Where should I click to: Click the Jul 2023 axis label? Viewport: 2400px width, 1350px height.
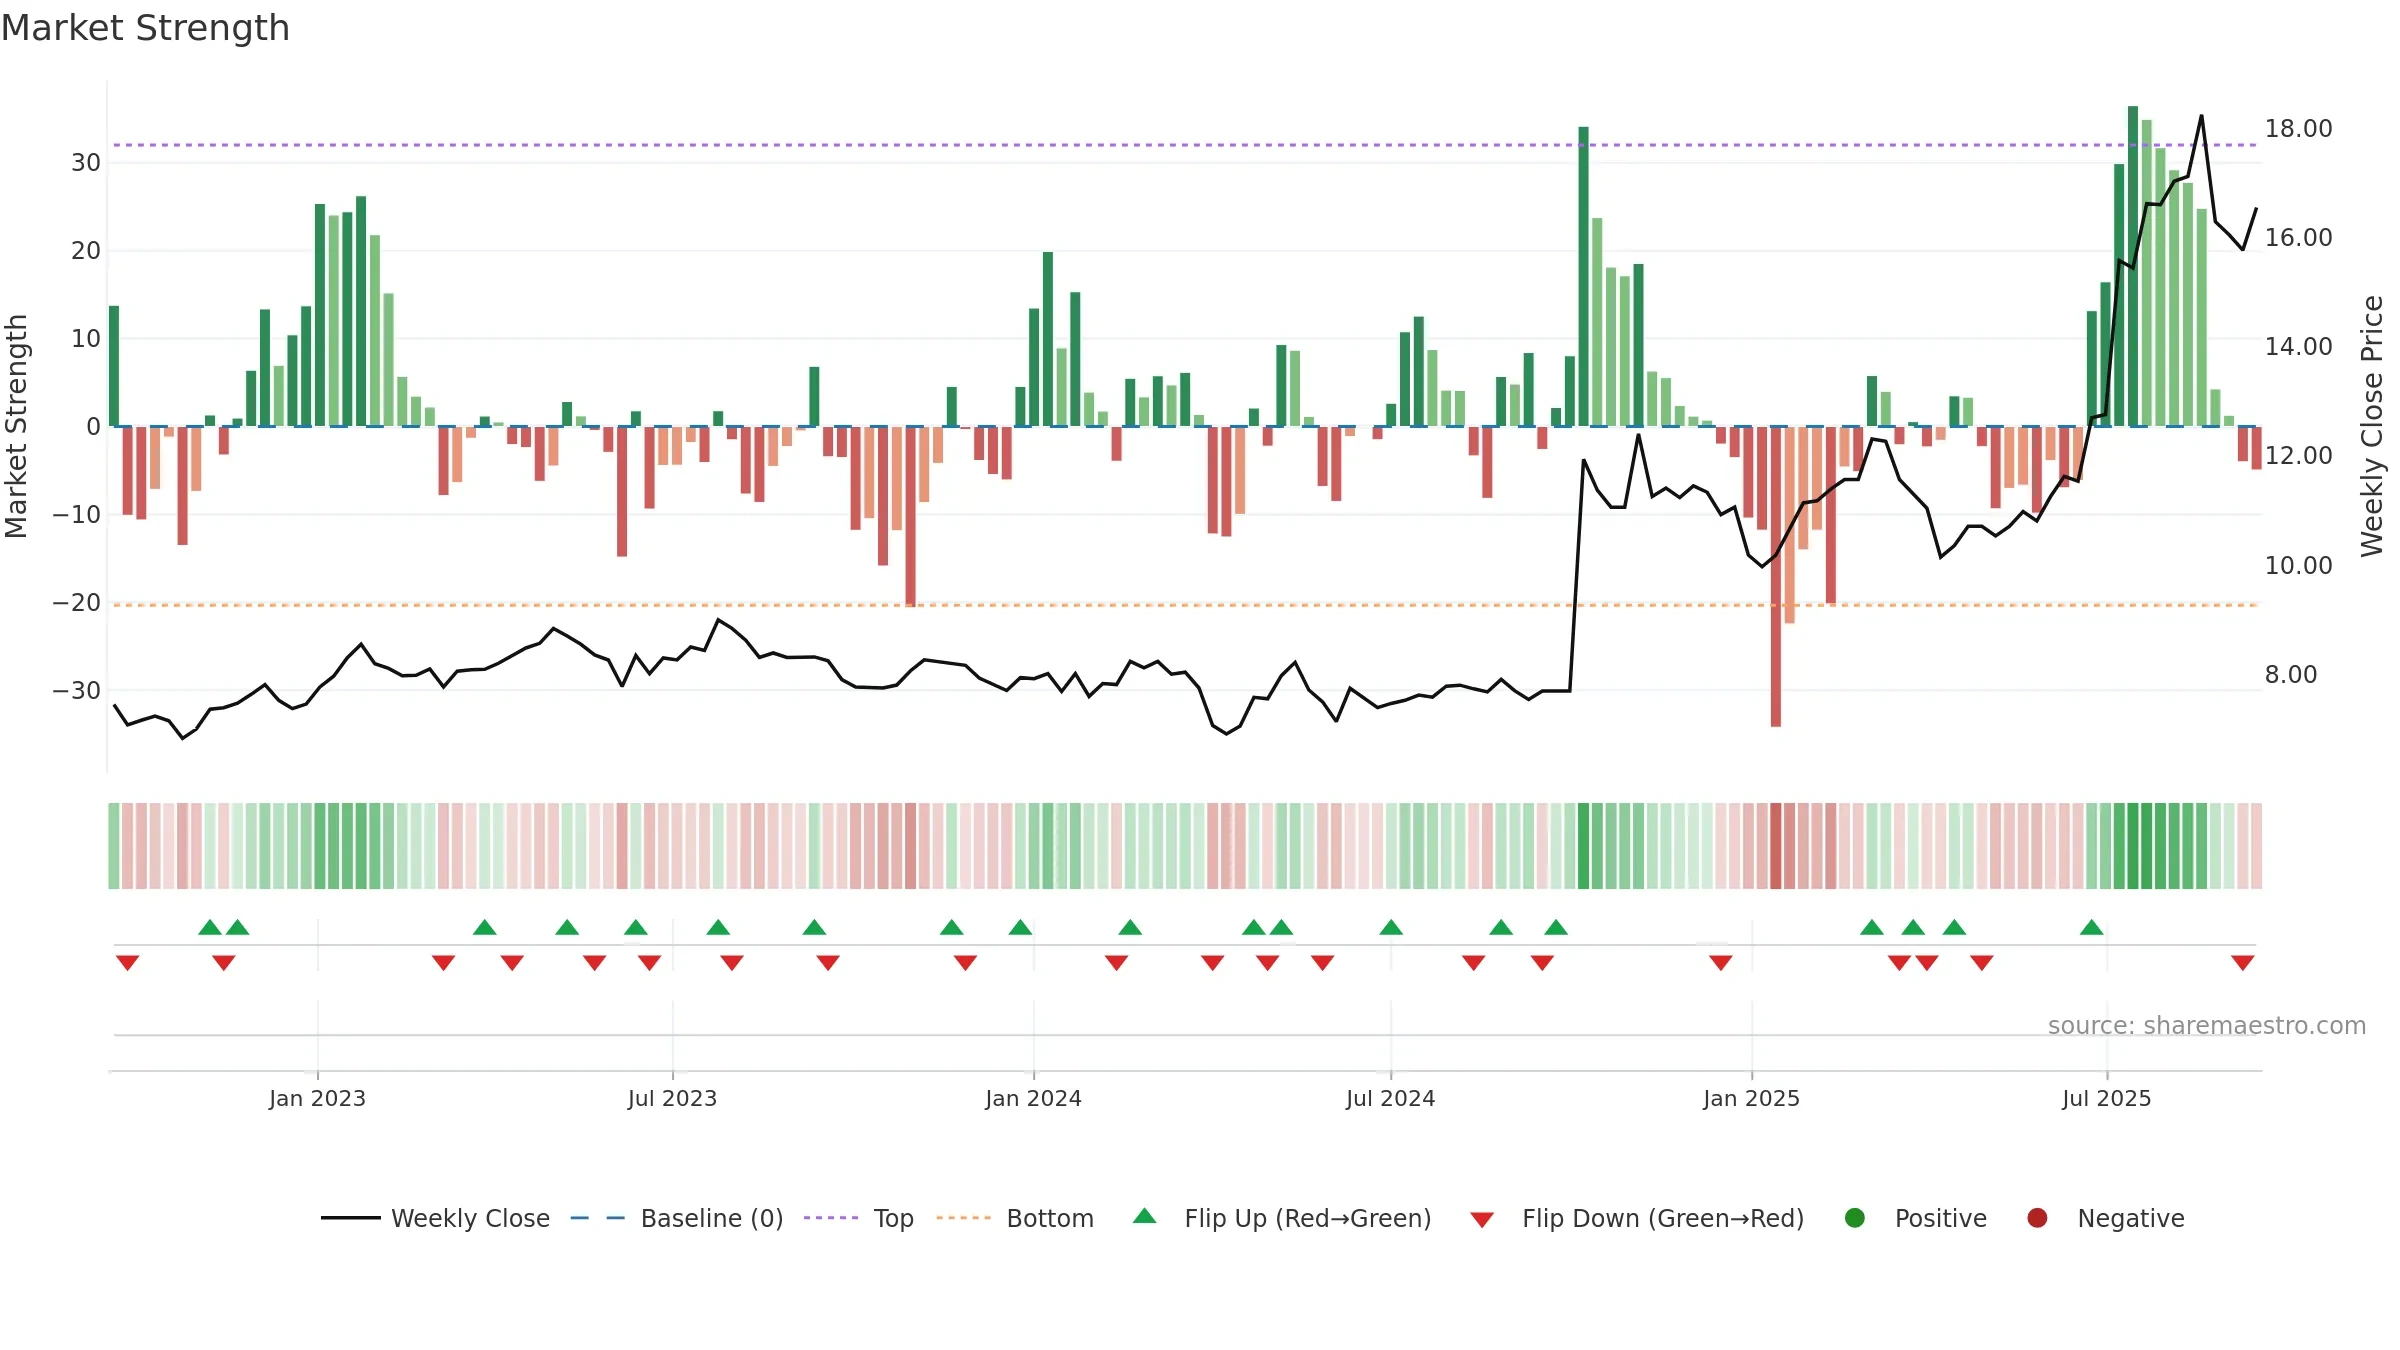[672, 1099]
